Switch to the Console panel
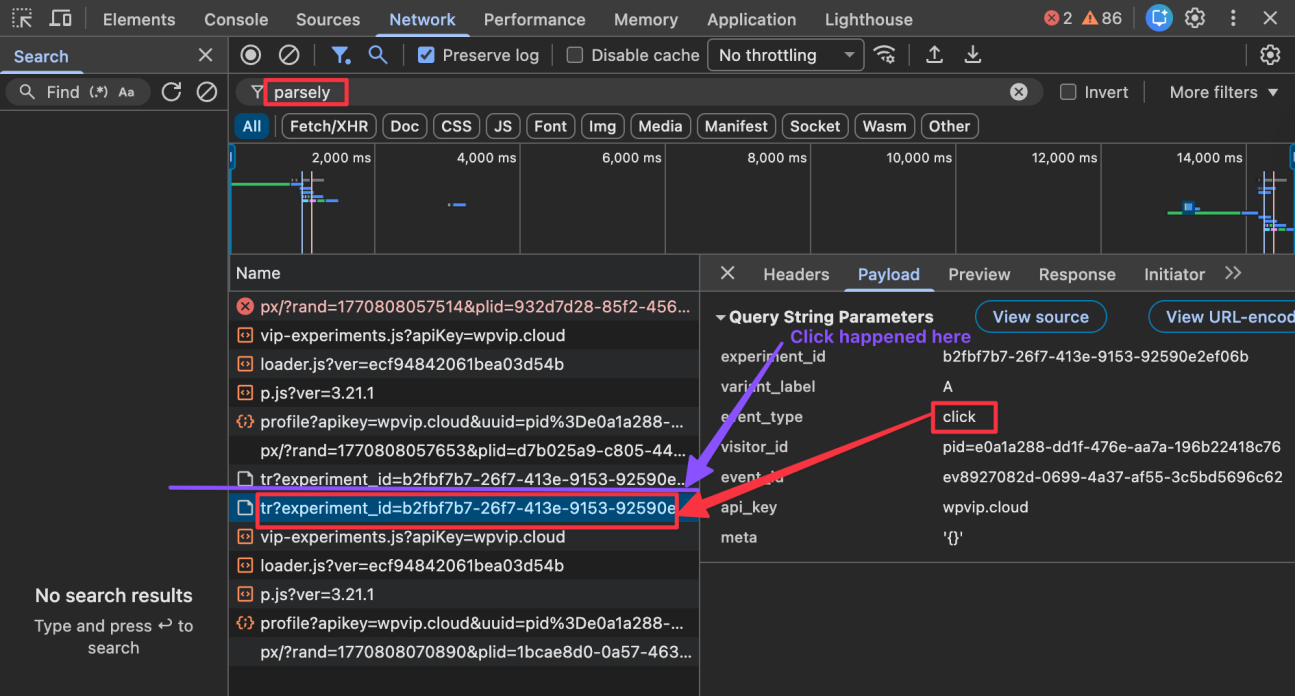The image size is (1295, 696). pyautogui.click(x=235, y=19)
